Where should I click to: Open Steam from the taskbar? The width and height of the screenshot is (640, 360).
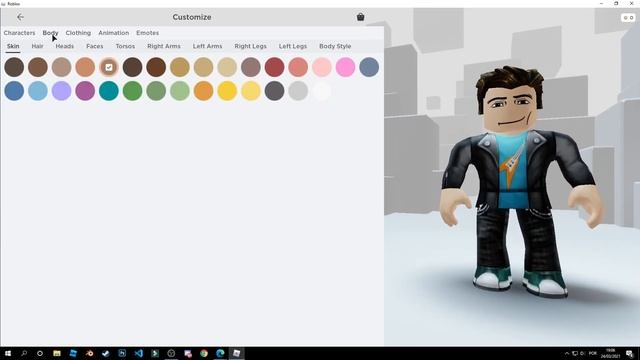[106, 353]
